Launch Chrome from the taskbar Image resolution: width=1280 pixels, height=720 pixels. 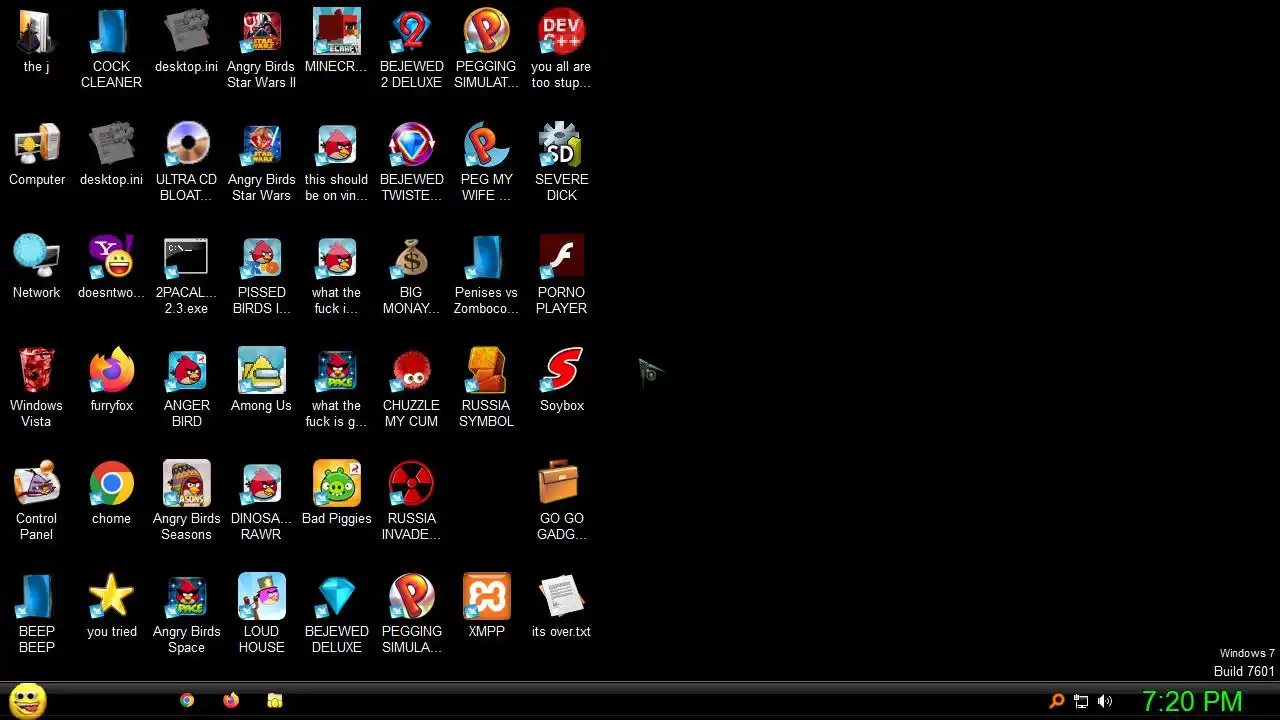pos(187,701)
